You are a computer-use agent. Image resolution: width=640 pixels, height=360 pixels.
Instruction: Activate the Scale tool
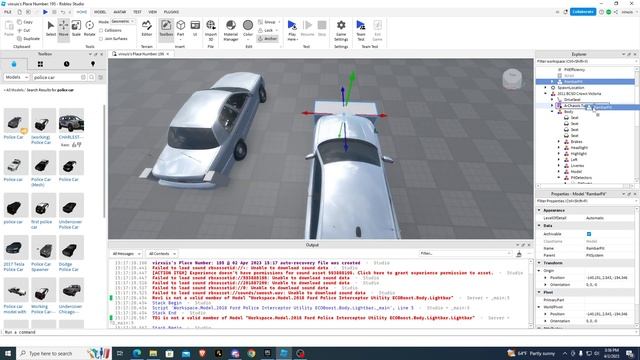(x=76, y=29)
